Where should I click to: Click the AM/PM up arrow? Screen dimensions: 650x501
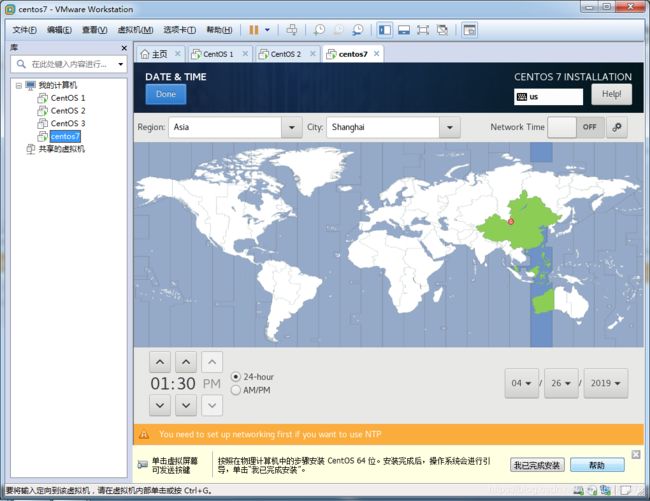point(212,362)
